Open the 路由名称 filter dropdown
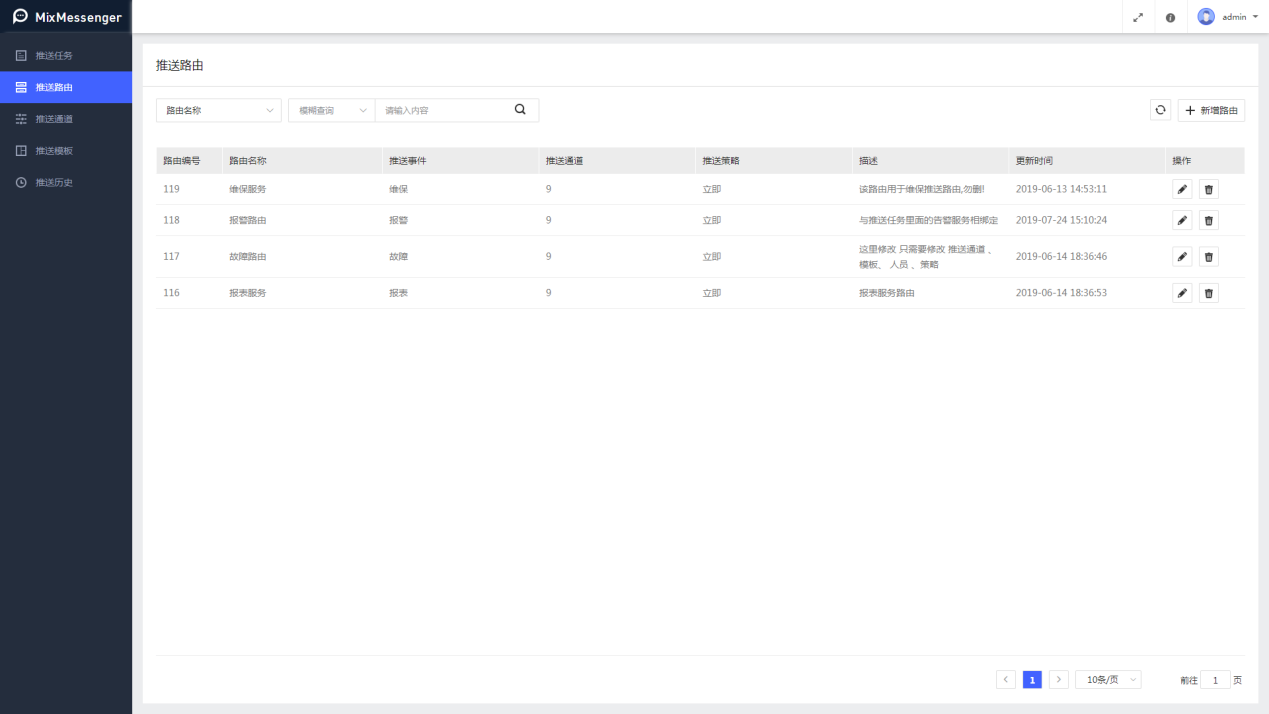This screenshot has width=1269, height=714. point(218,110)
